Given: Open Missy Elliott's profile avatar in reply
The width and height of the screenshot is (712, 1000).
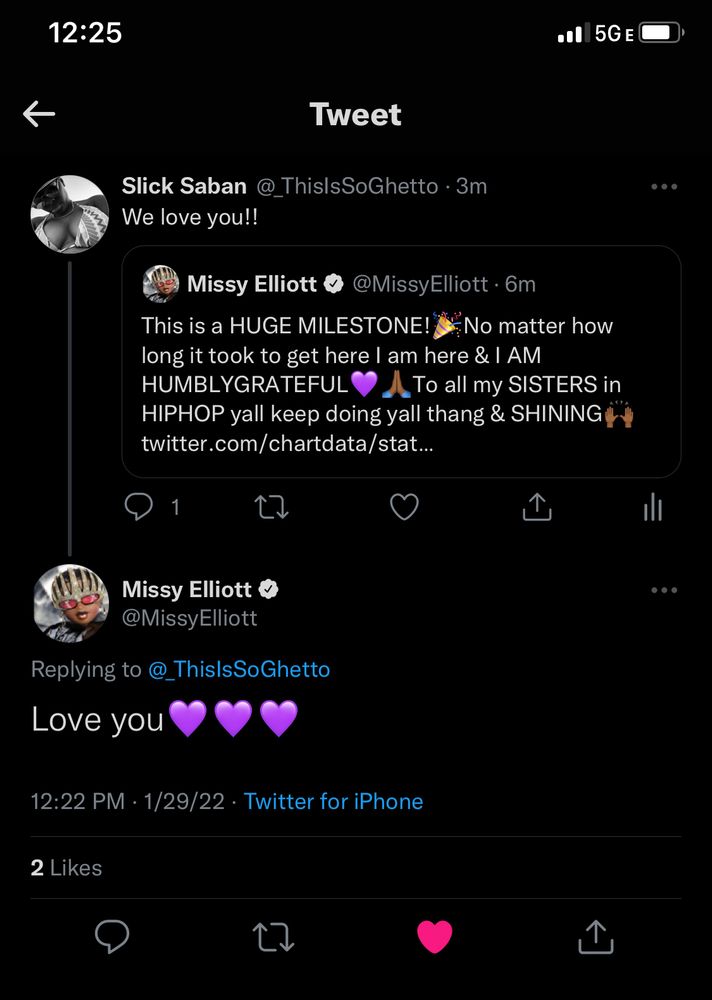Looking at the screenshot, I should (69, 603).
